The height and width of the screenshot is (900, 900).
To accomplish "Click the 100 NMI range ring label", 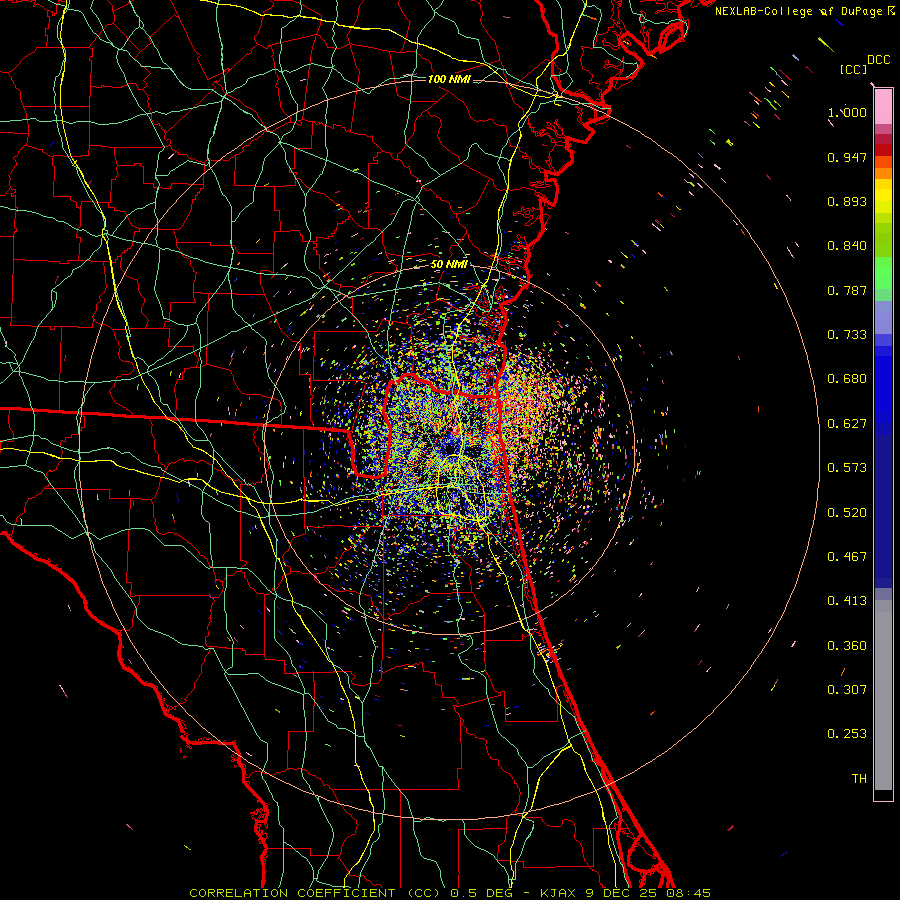I will point(449,79).
